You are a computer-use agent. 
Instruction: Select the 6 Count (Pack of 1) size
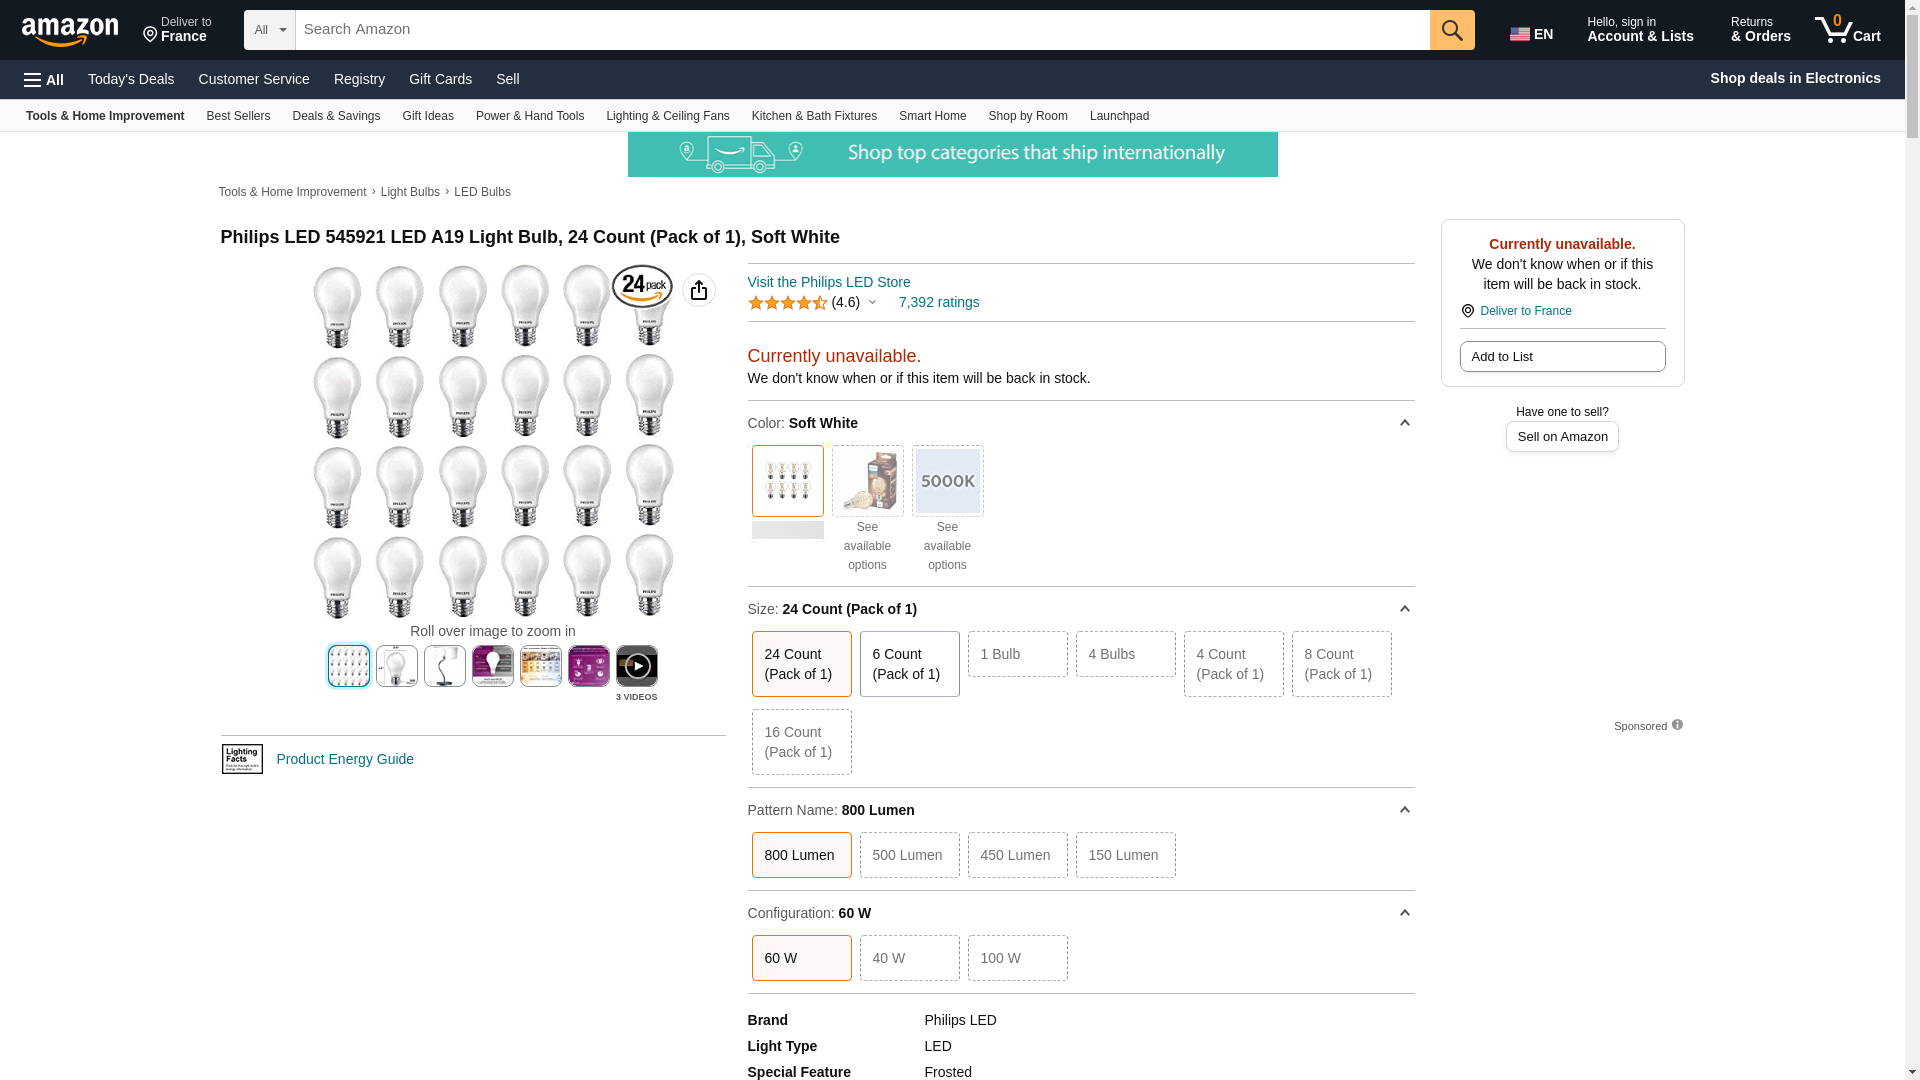tap(908, 664)
